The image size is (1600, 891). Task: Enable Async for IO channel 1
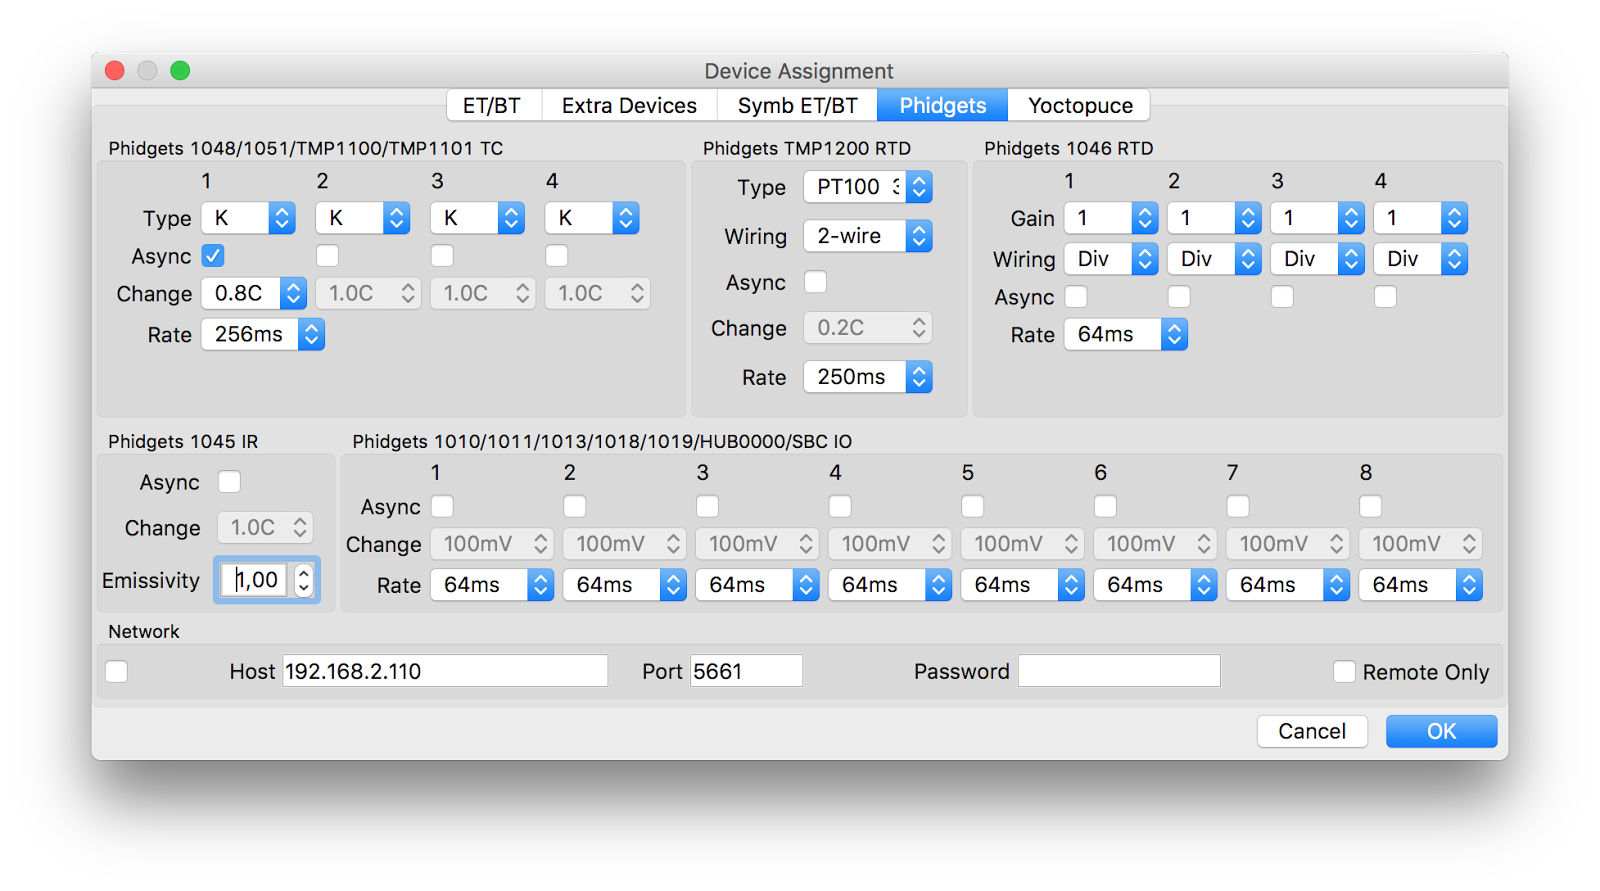click(442, 506)
